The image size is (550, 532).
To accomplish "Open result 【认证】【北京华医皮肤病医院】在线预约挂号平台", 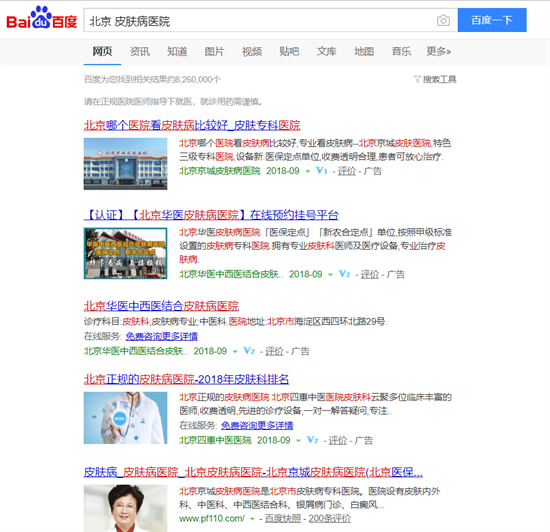I will tap(211, 215).
